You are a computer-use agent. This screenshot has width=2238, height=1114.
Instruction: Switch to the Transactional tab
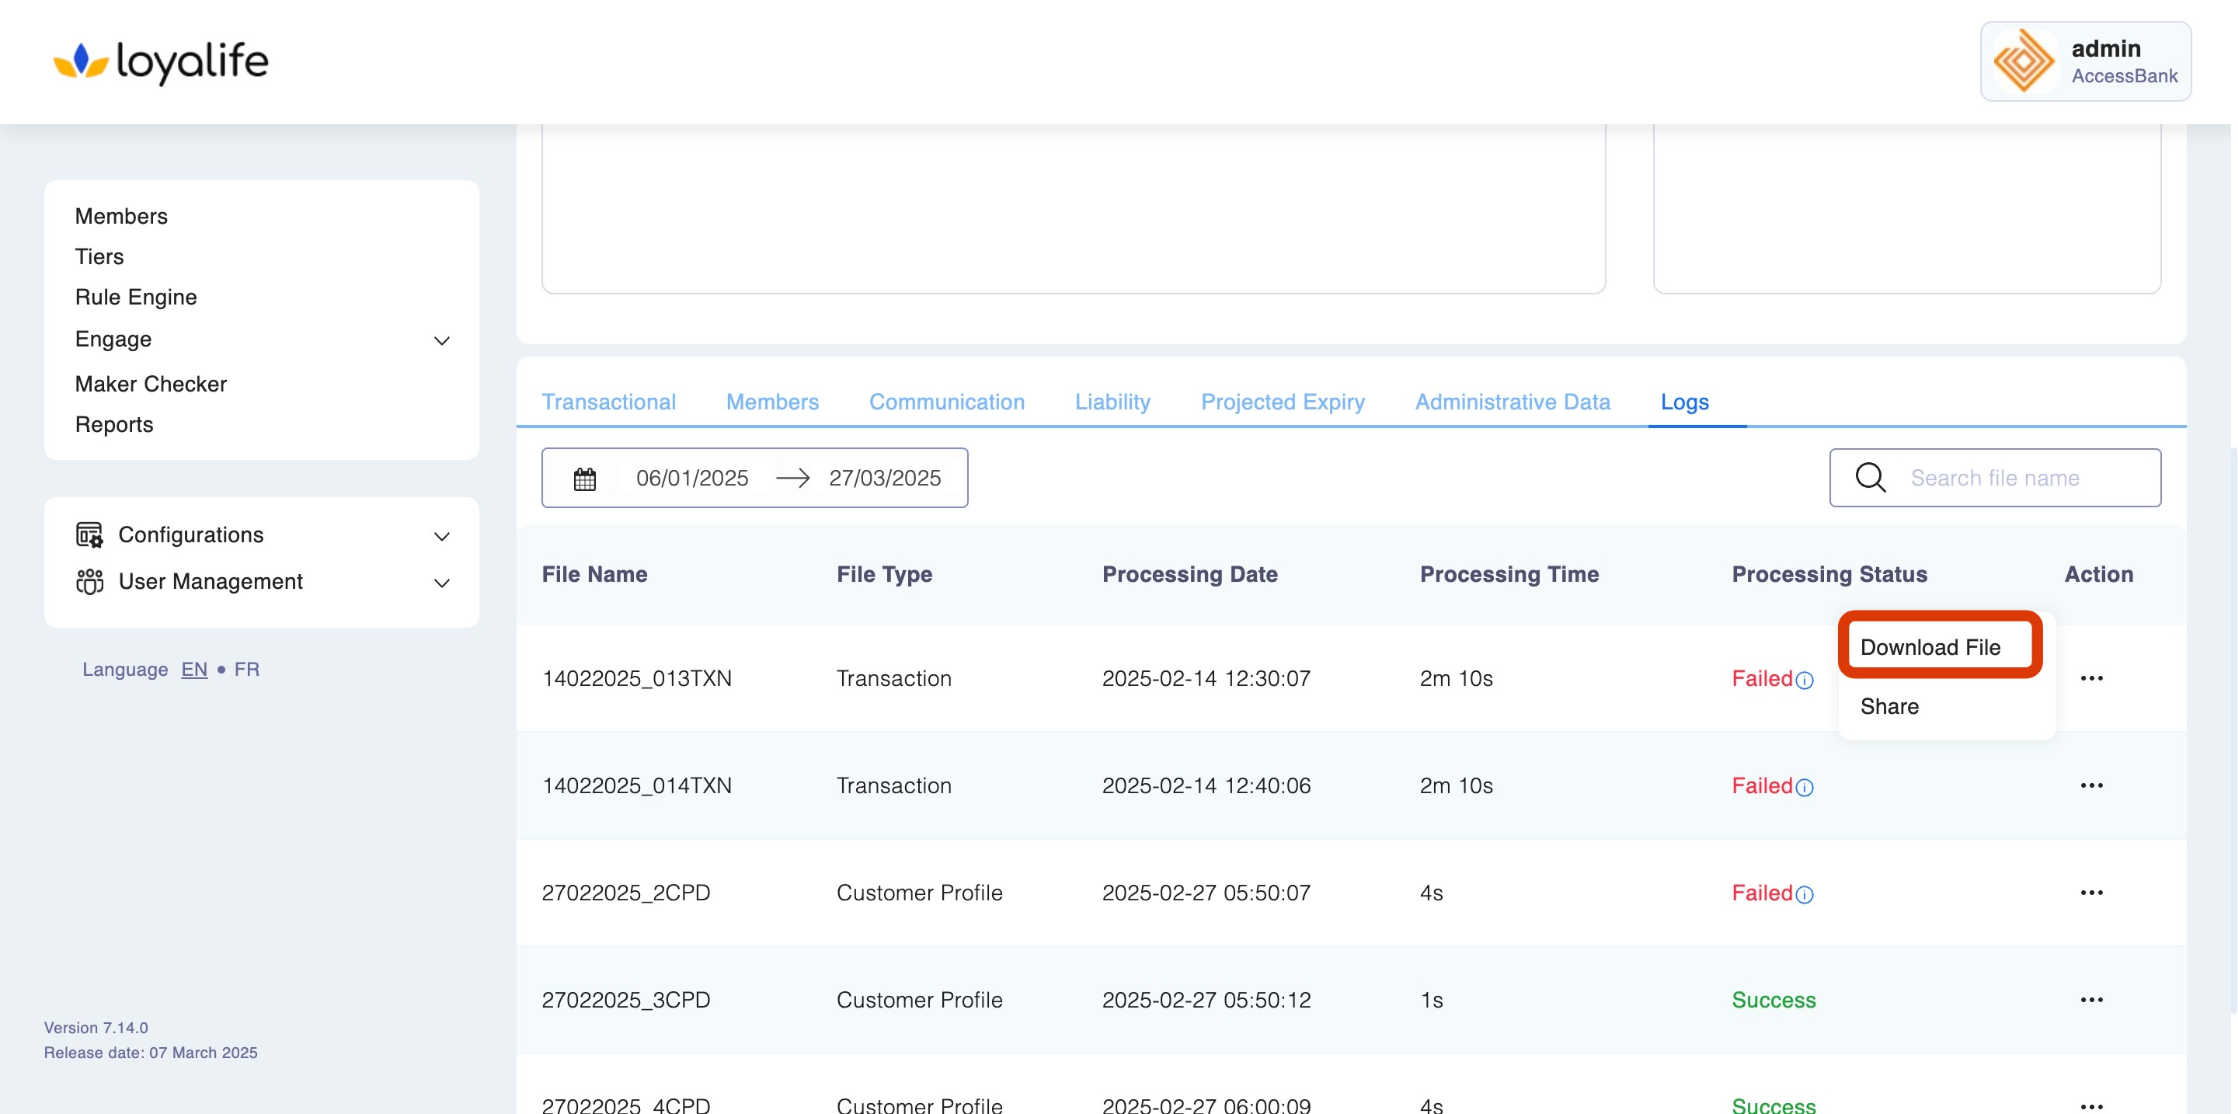(x=608, y=402)
